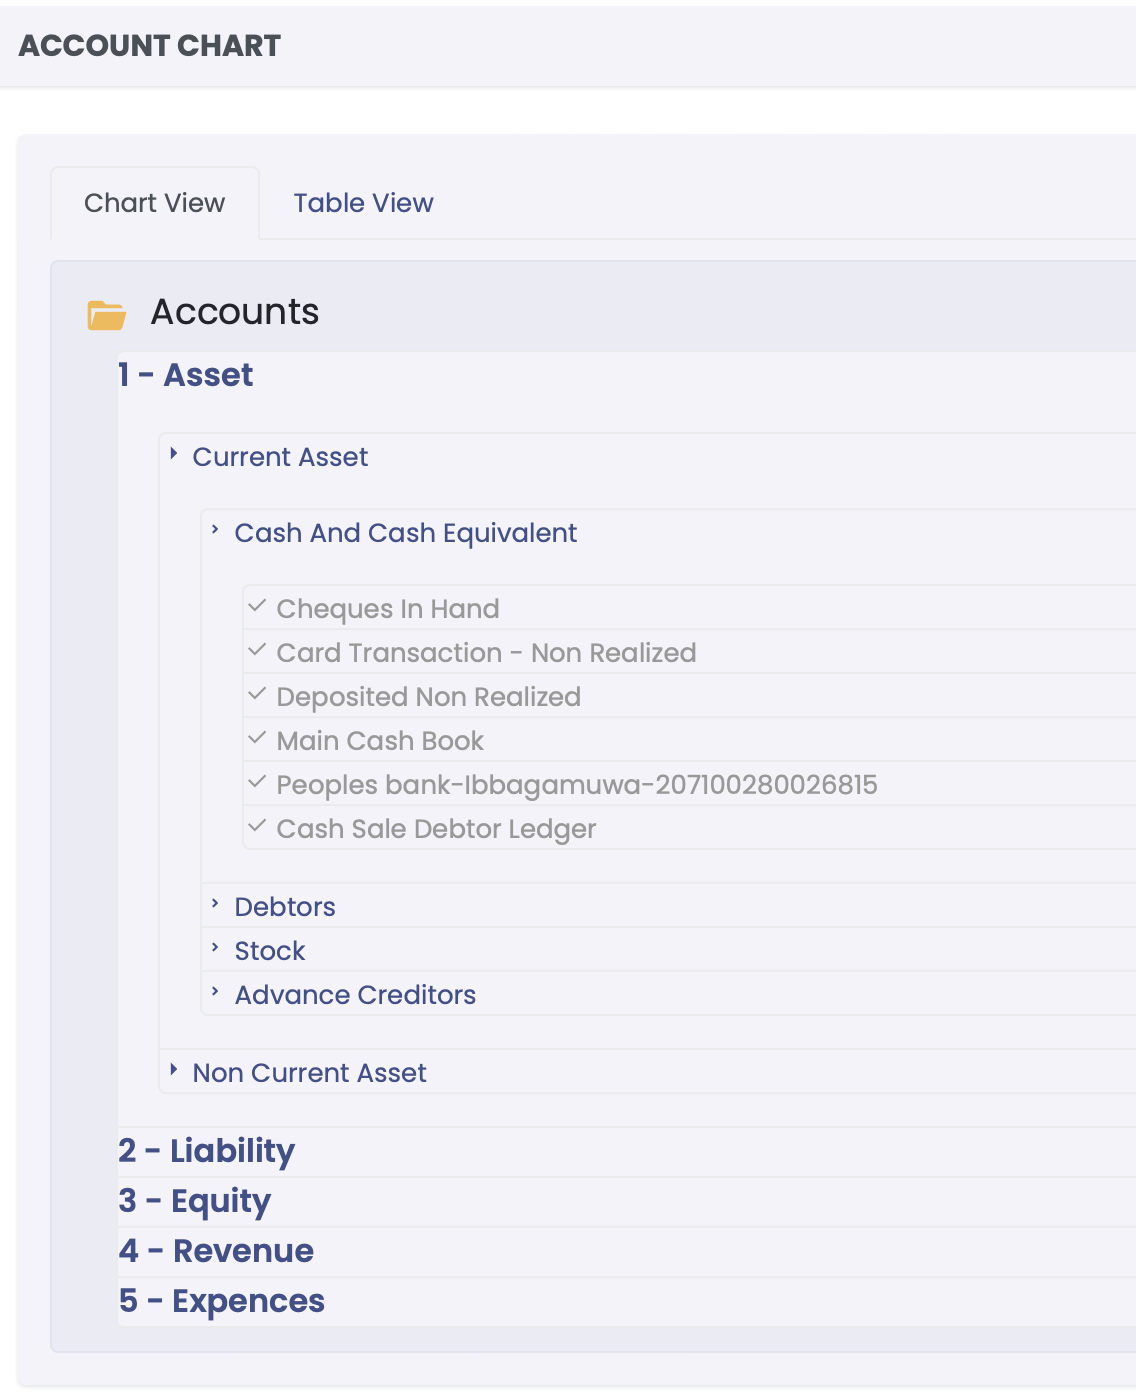Select the Chart View tab
The image size is (1136, 1396).
(x=155, y=203)
